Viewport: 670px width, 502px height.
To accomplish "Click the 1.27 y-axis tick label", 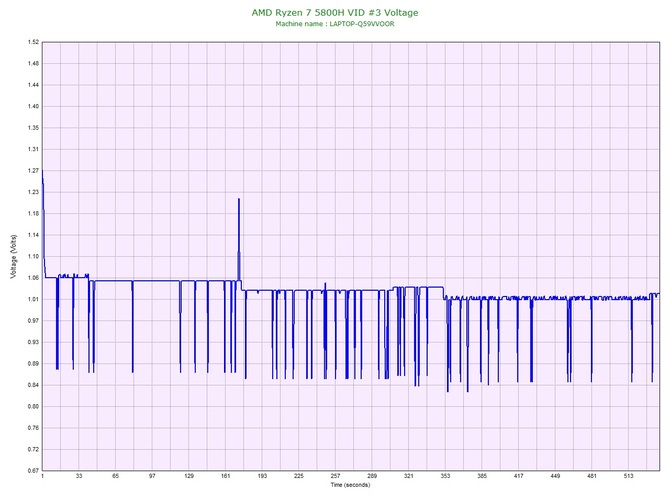I will pyautogui.click(x=33, y=170).
